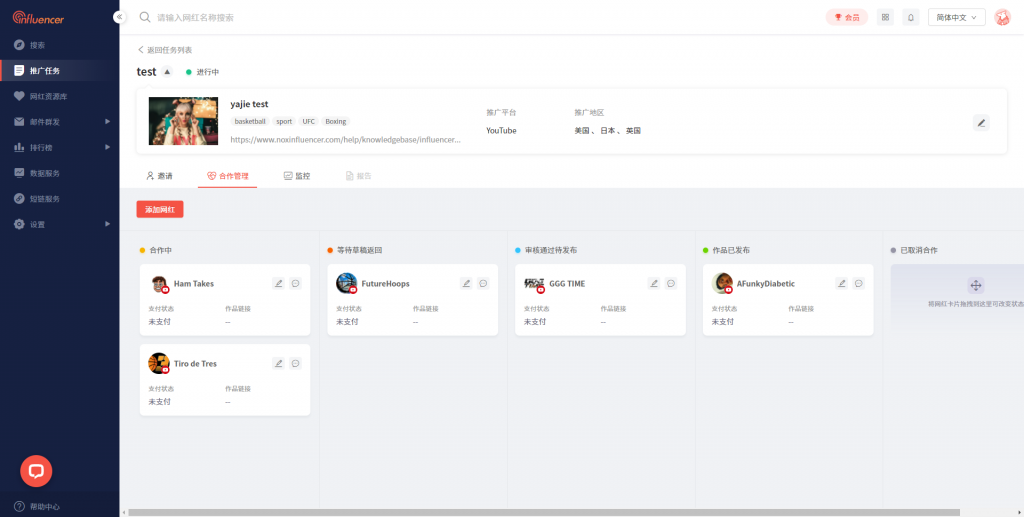Image resolution: width=1024 pixels, height=517 pixels.
Task: Click the horizontal scrollbar at the bottom
Action: [x=540, y=512]
